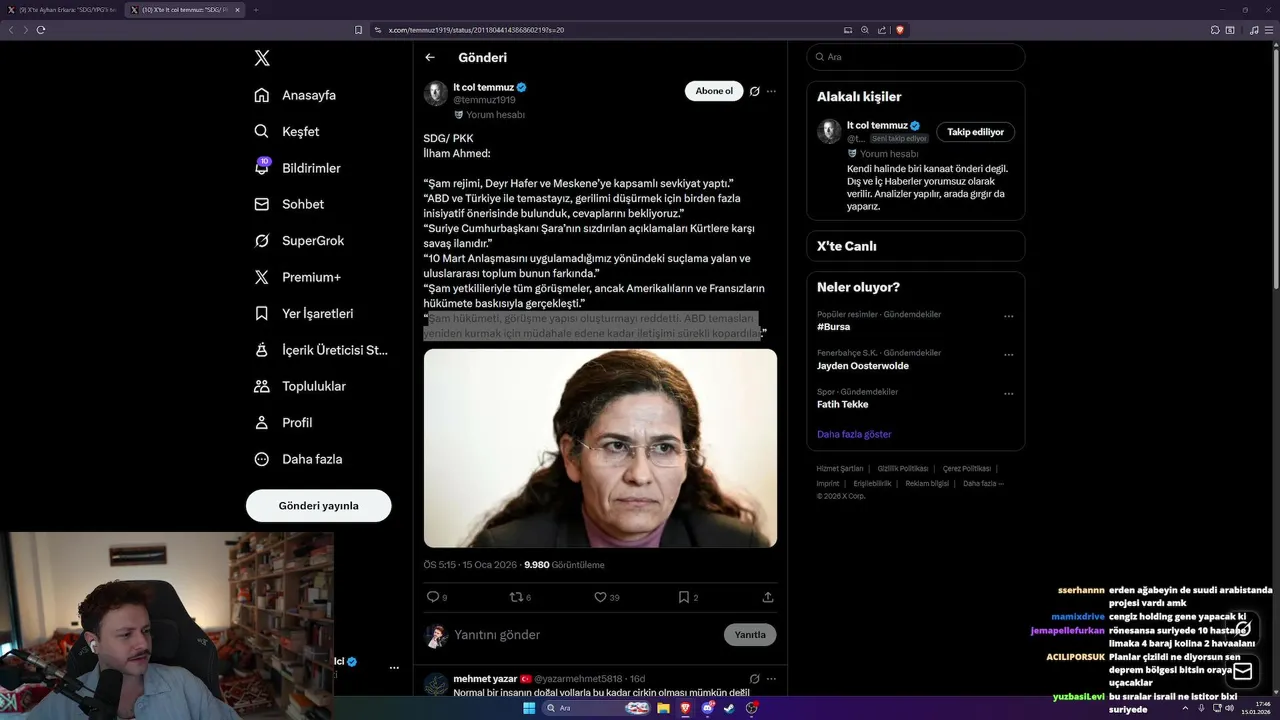The image size is (1280, 720).
Task: Open Çerez Politikası footer link
Action: (967, 469)
